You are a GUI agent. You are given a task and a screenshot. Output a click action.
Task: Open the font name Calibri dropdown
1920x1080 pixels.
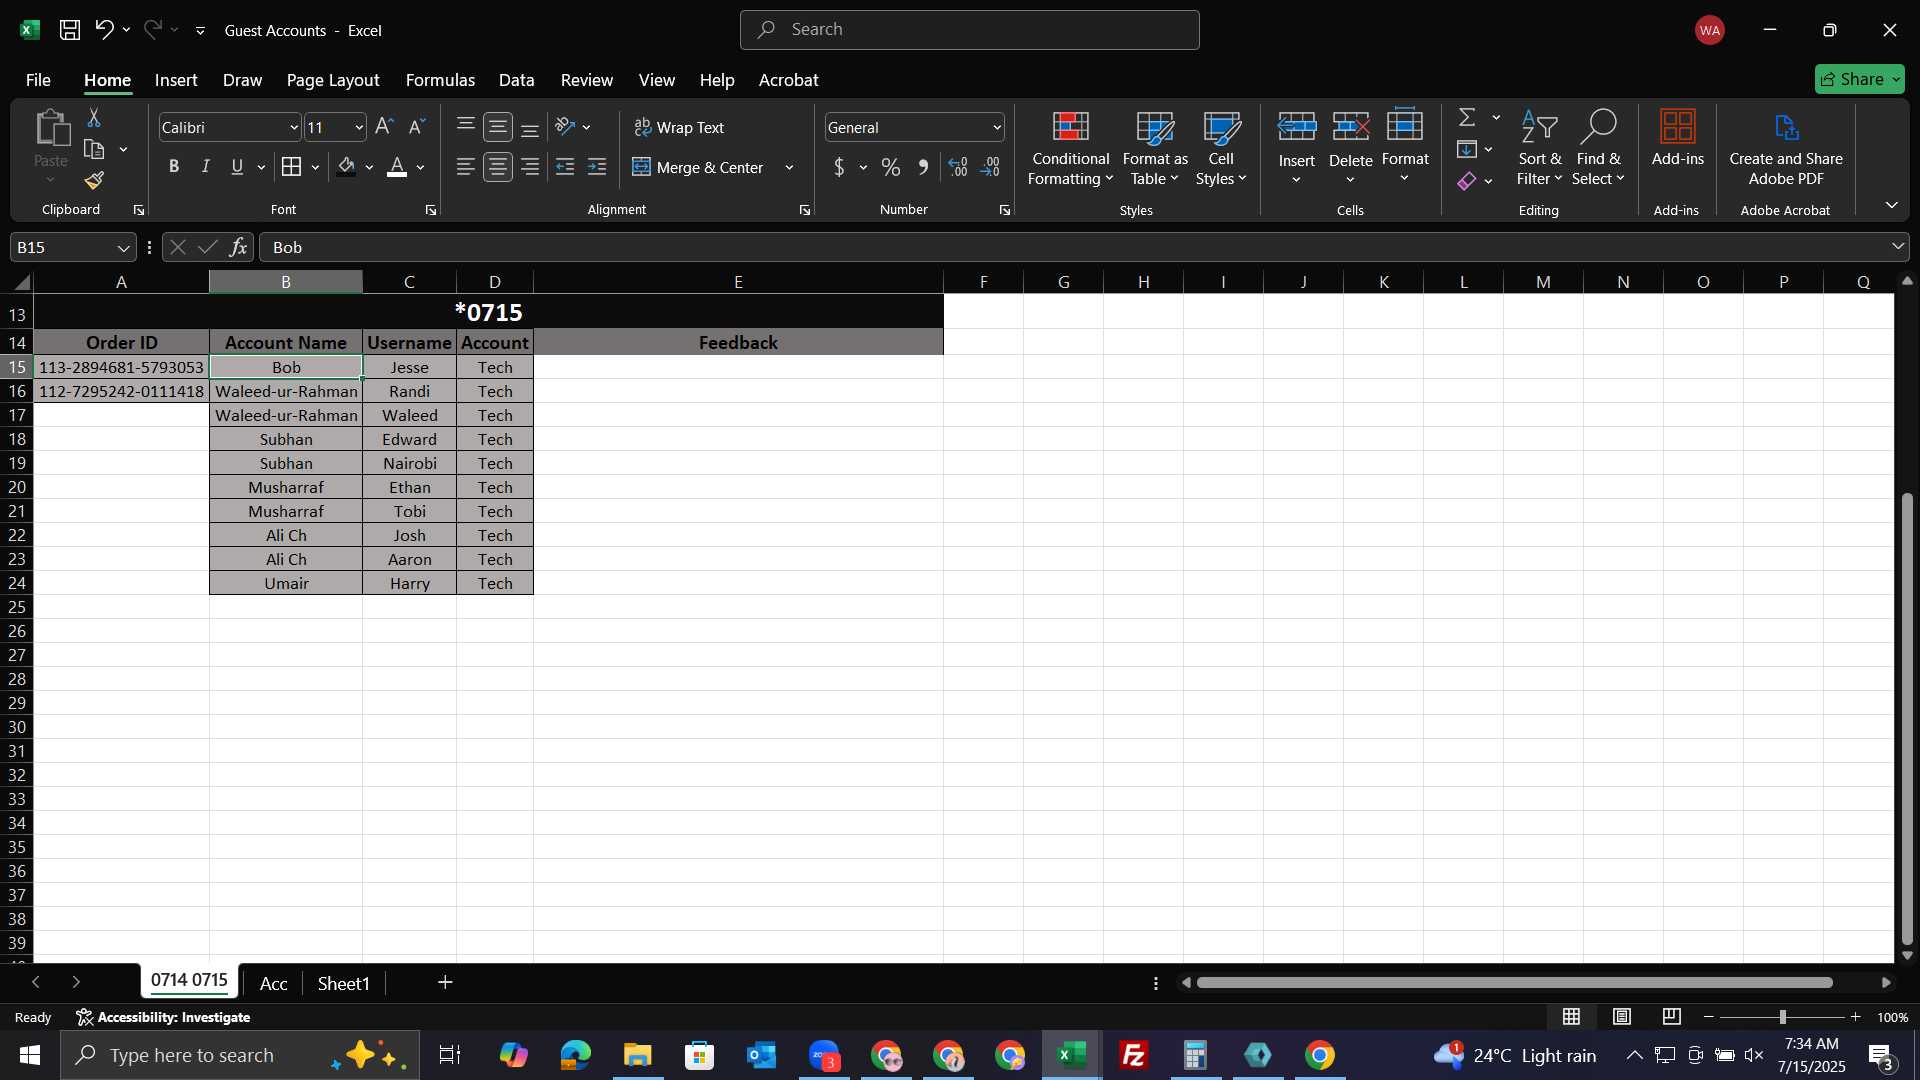294,128
